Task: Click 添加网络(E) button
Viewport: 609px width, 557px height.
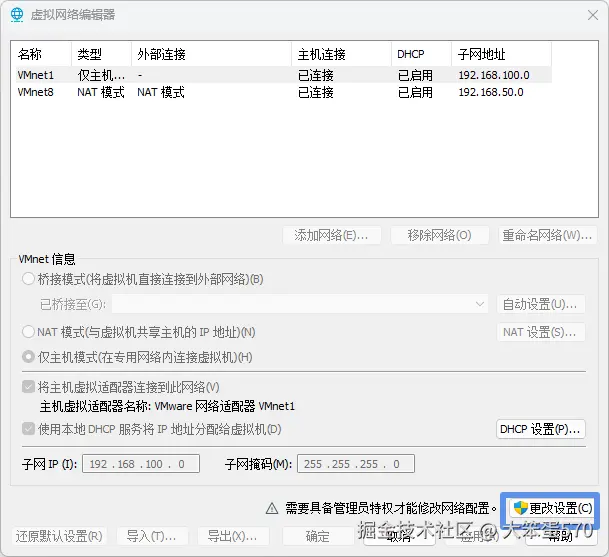Action: coord(332,235)
